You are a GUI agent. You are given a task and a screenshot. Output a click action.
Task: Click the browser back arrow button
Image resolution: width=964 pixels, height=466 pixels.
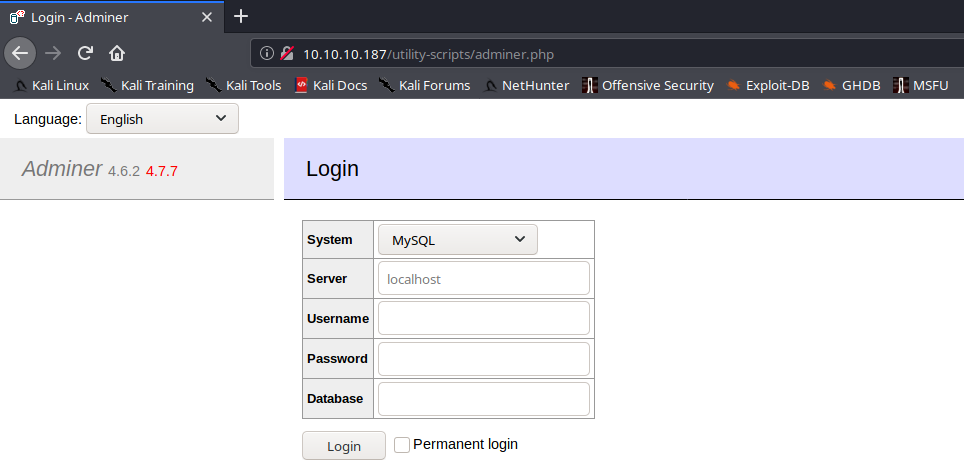click(x=21, y=53)
